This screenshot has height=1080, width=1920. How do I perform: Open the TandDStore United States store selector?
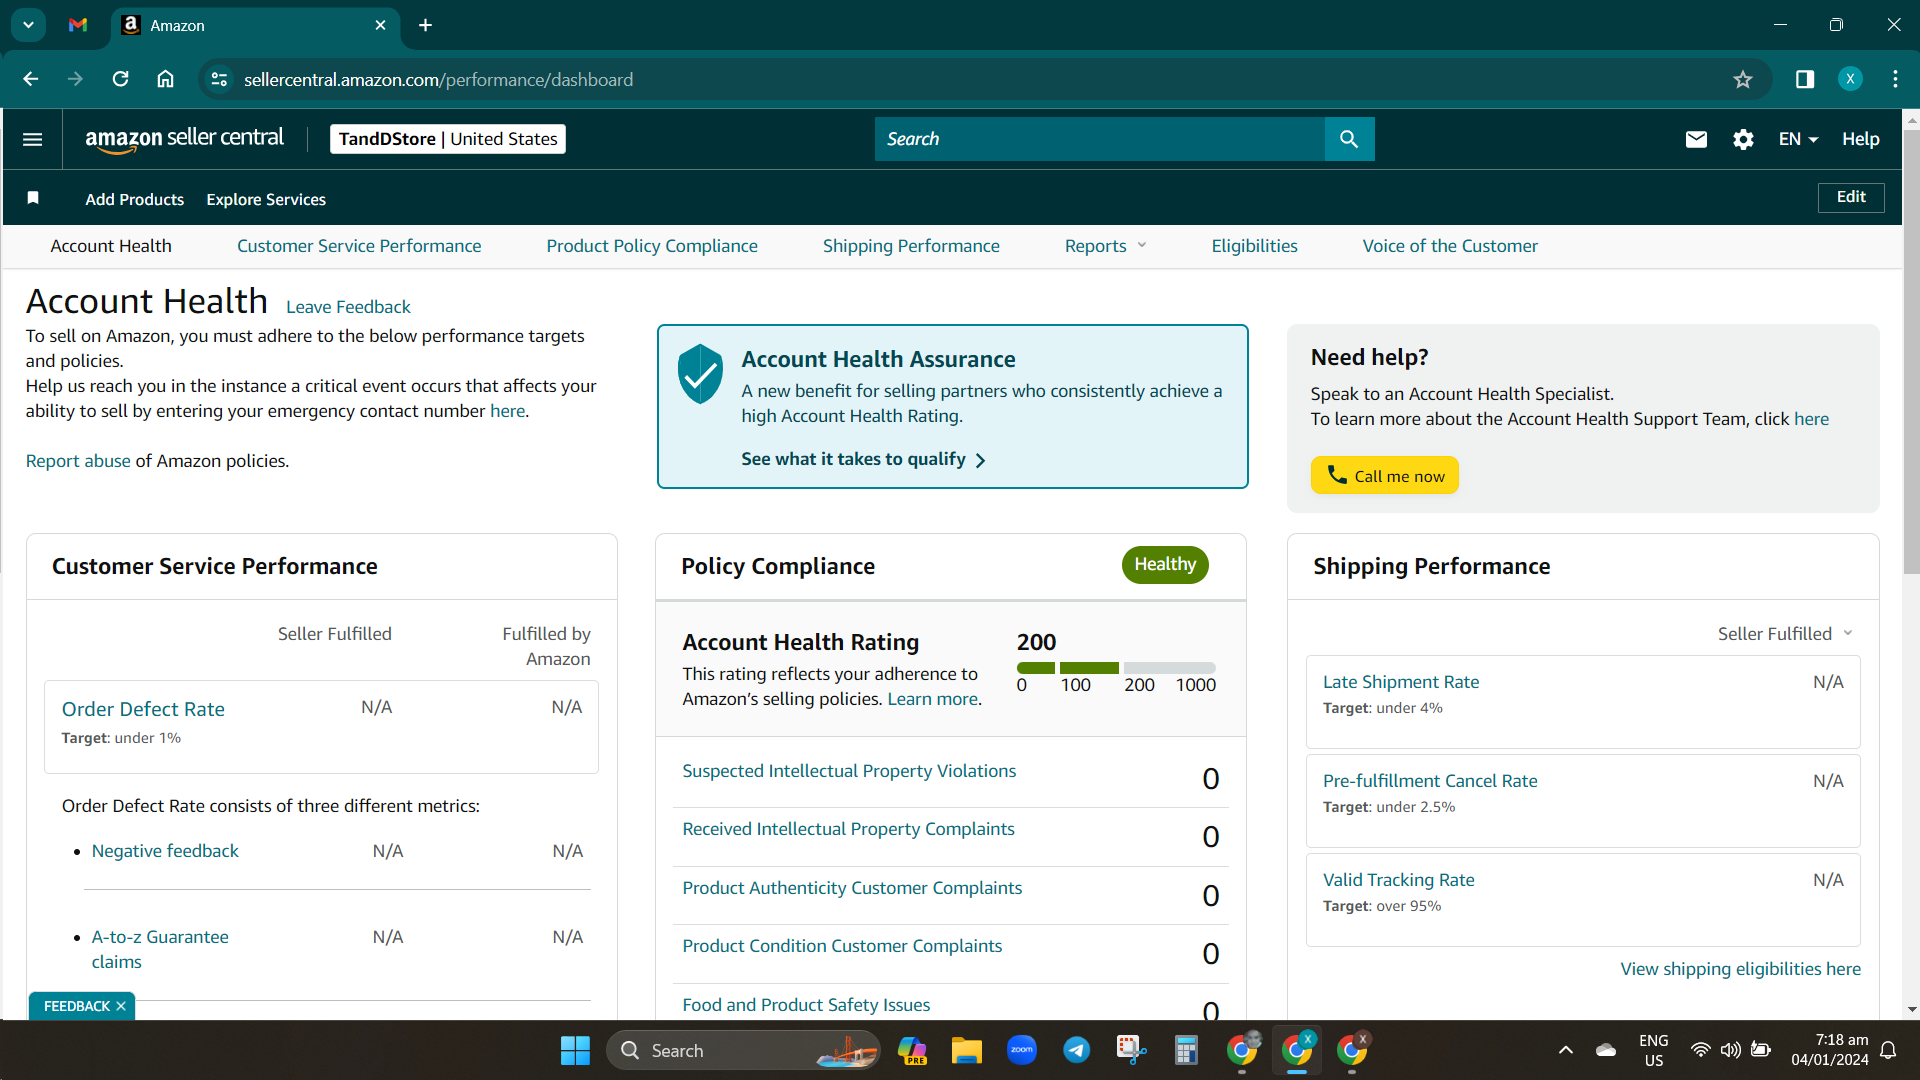[448, 139]
